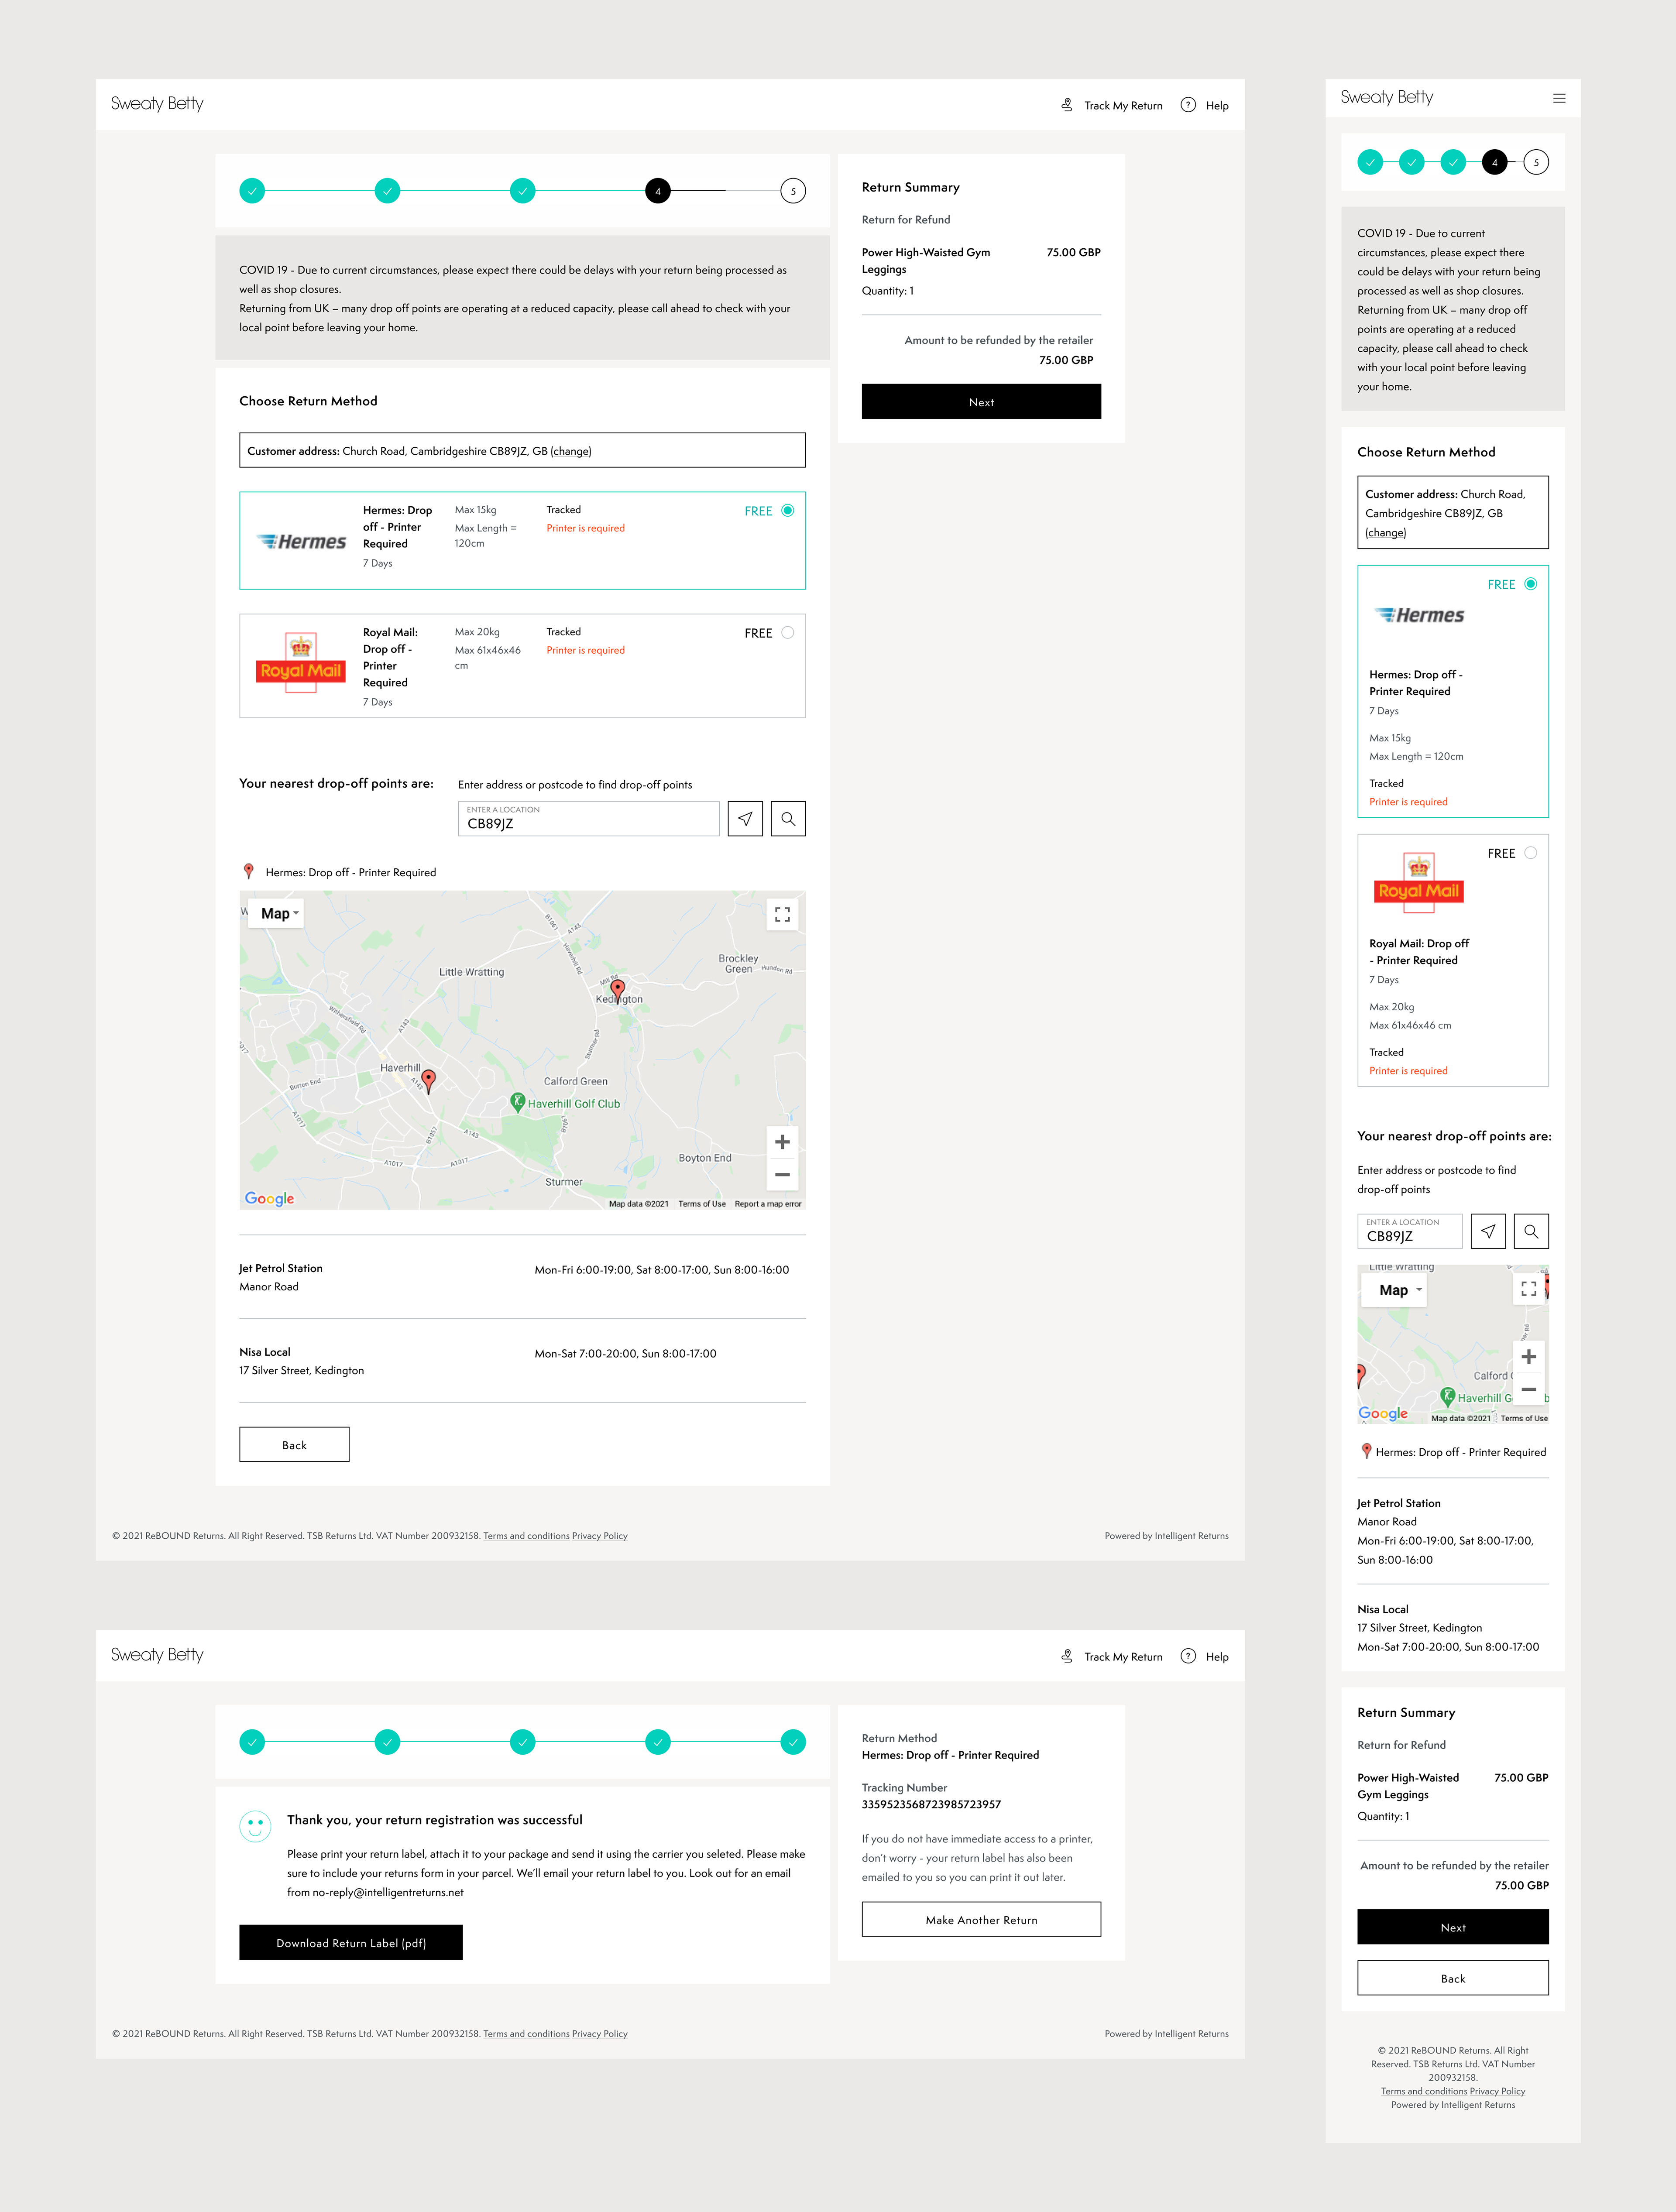Go to step 1 in desktop progress tracker
Image resolution: width=1676 pixels, height=2212 pixels.
pos(252,190)
